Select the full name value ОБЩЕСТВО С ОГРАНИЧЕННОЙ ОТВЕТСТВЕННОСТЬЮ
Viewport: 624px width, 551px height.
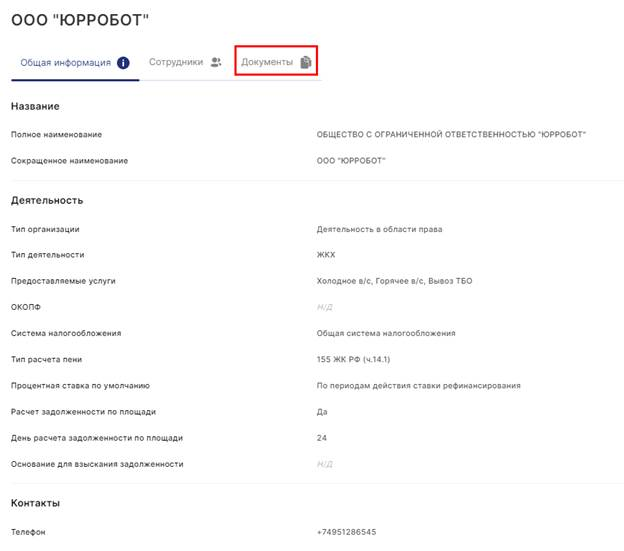point(450,134)
